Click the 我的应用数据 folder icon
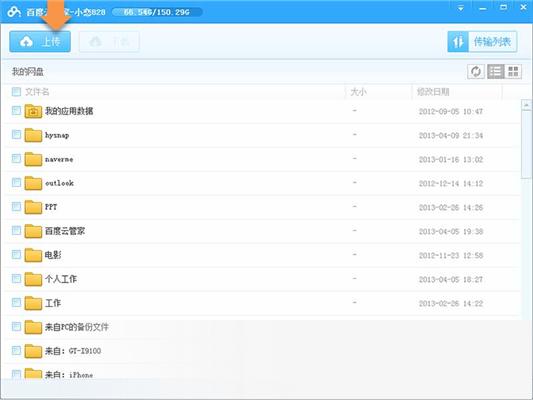This screenshot has width=533, height=400. pyautogui.click(x=33, y=111)
